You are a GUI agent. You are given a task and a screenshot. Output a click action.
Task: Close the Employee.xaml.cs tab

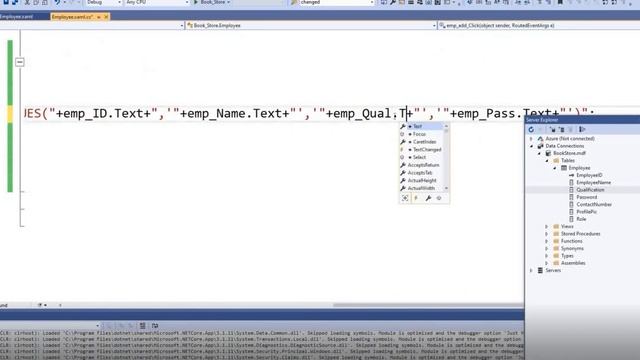click(x=106, y=17)
